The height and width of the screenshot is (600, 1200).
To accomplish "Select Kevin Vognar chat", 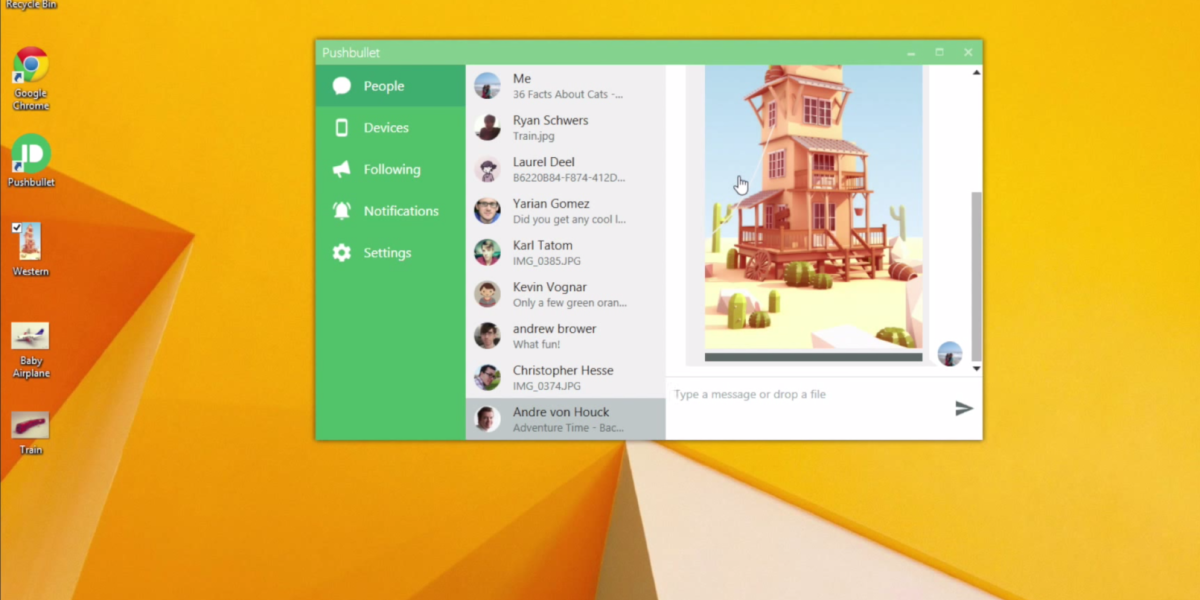I will click(566, 295).
